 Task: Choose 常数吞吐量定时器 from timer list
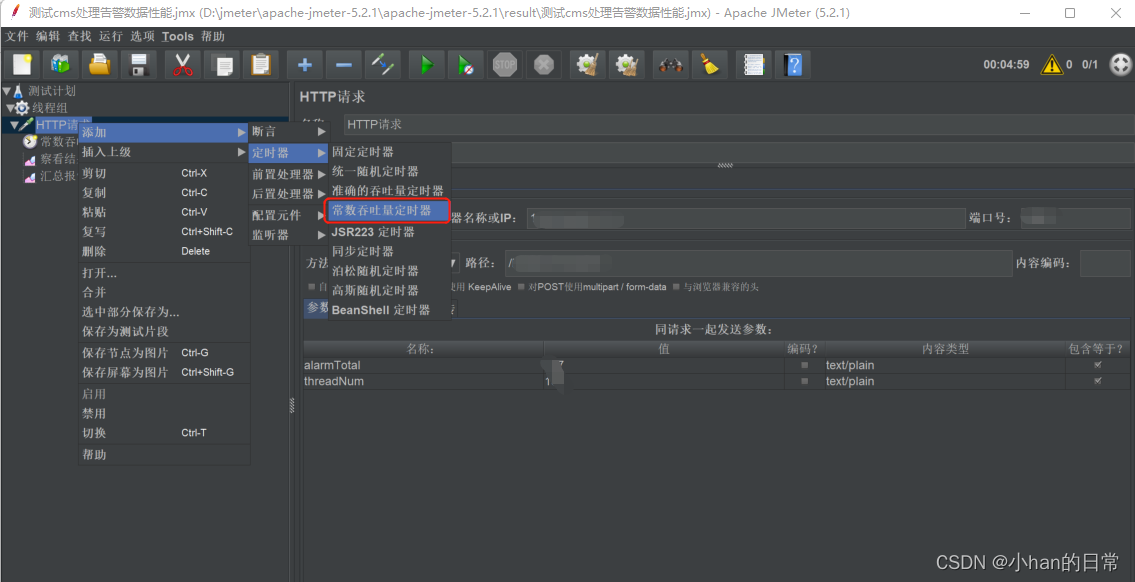click(x=389, y=211)
